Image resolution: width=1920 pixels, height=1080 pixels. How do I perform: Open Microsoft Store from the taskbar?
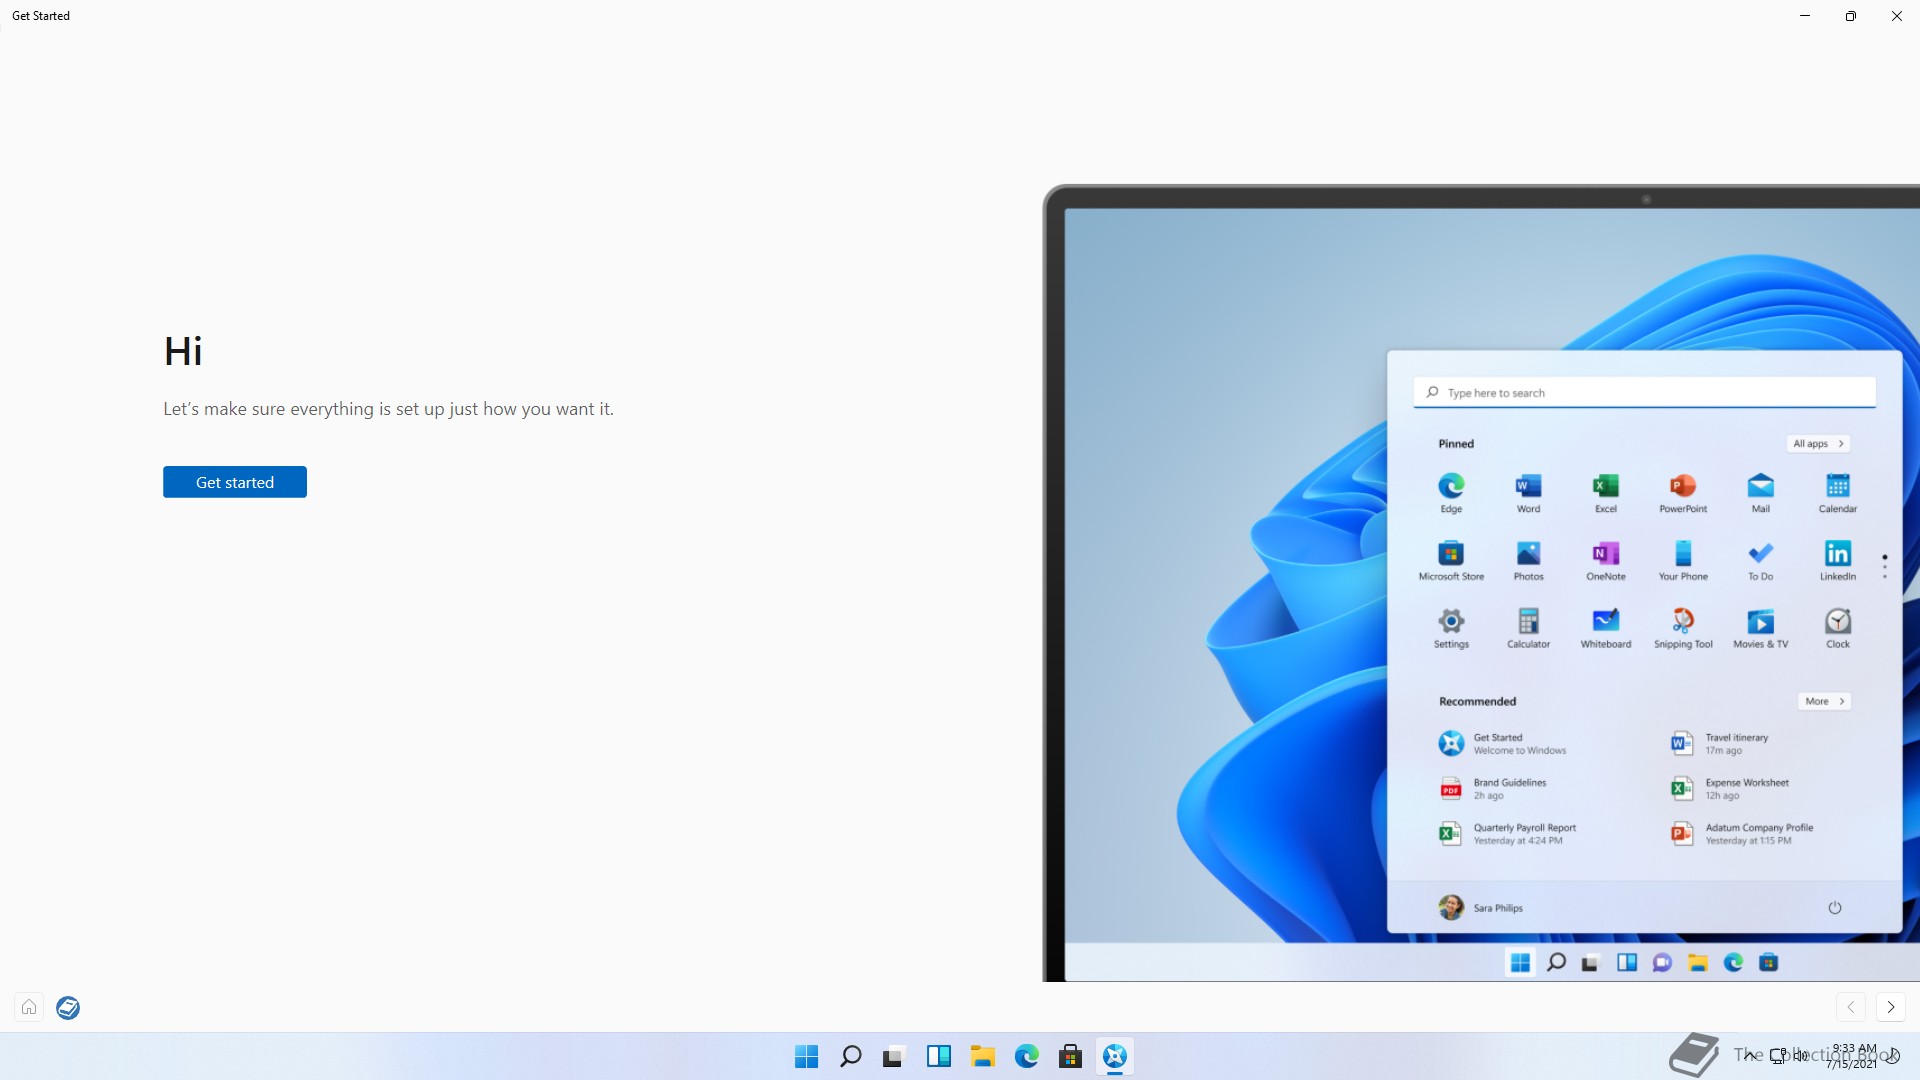point(1070,1056)
